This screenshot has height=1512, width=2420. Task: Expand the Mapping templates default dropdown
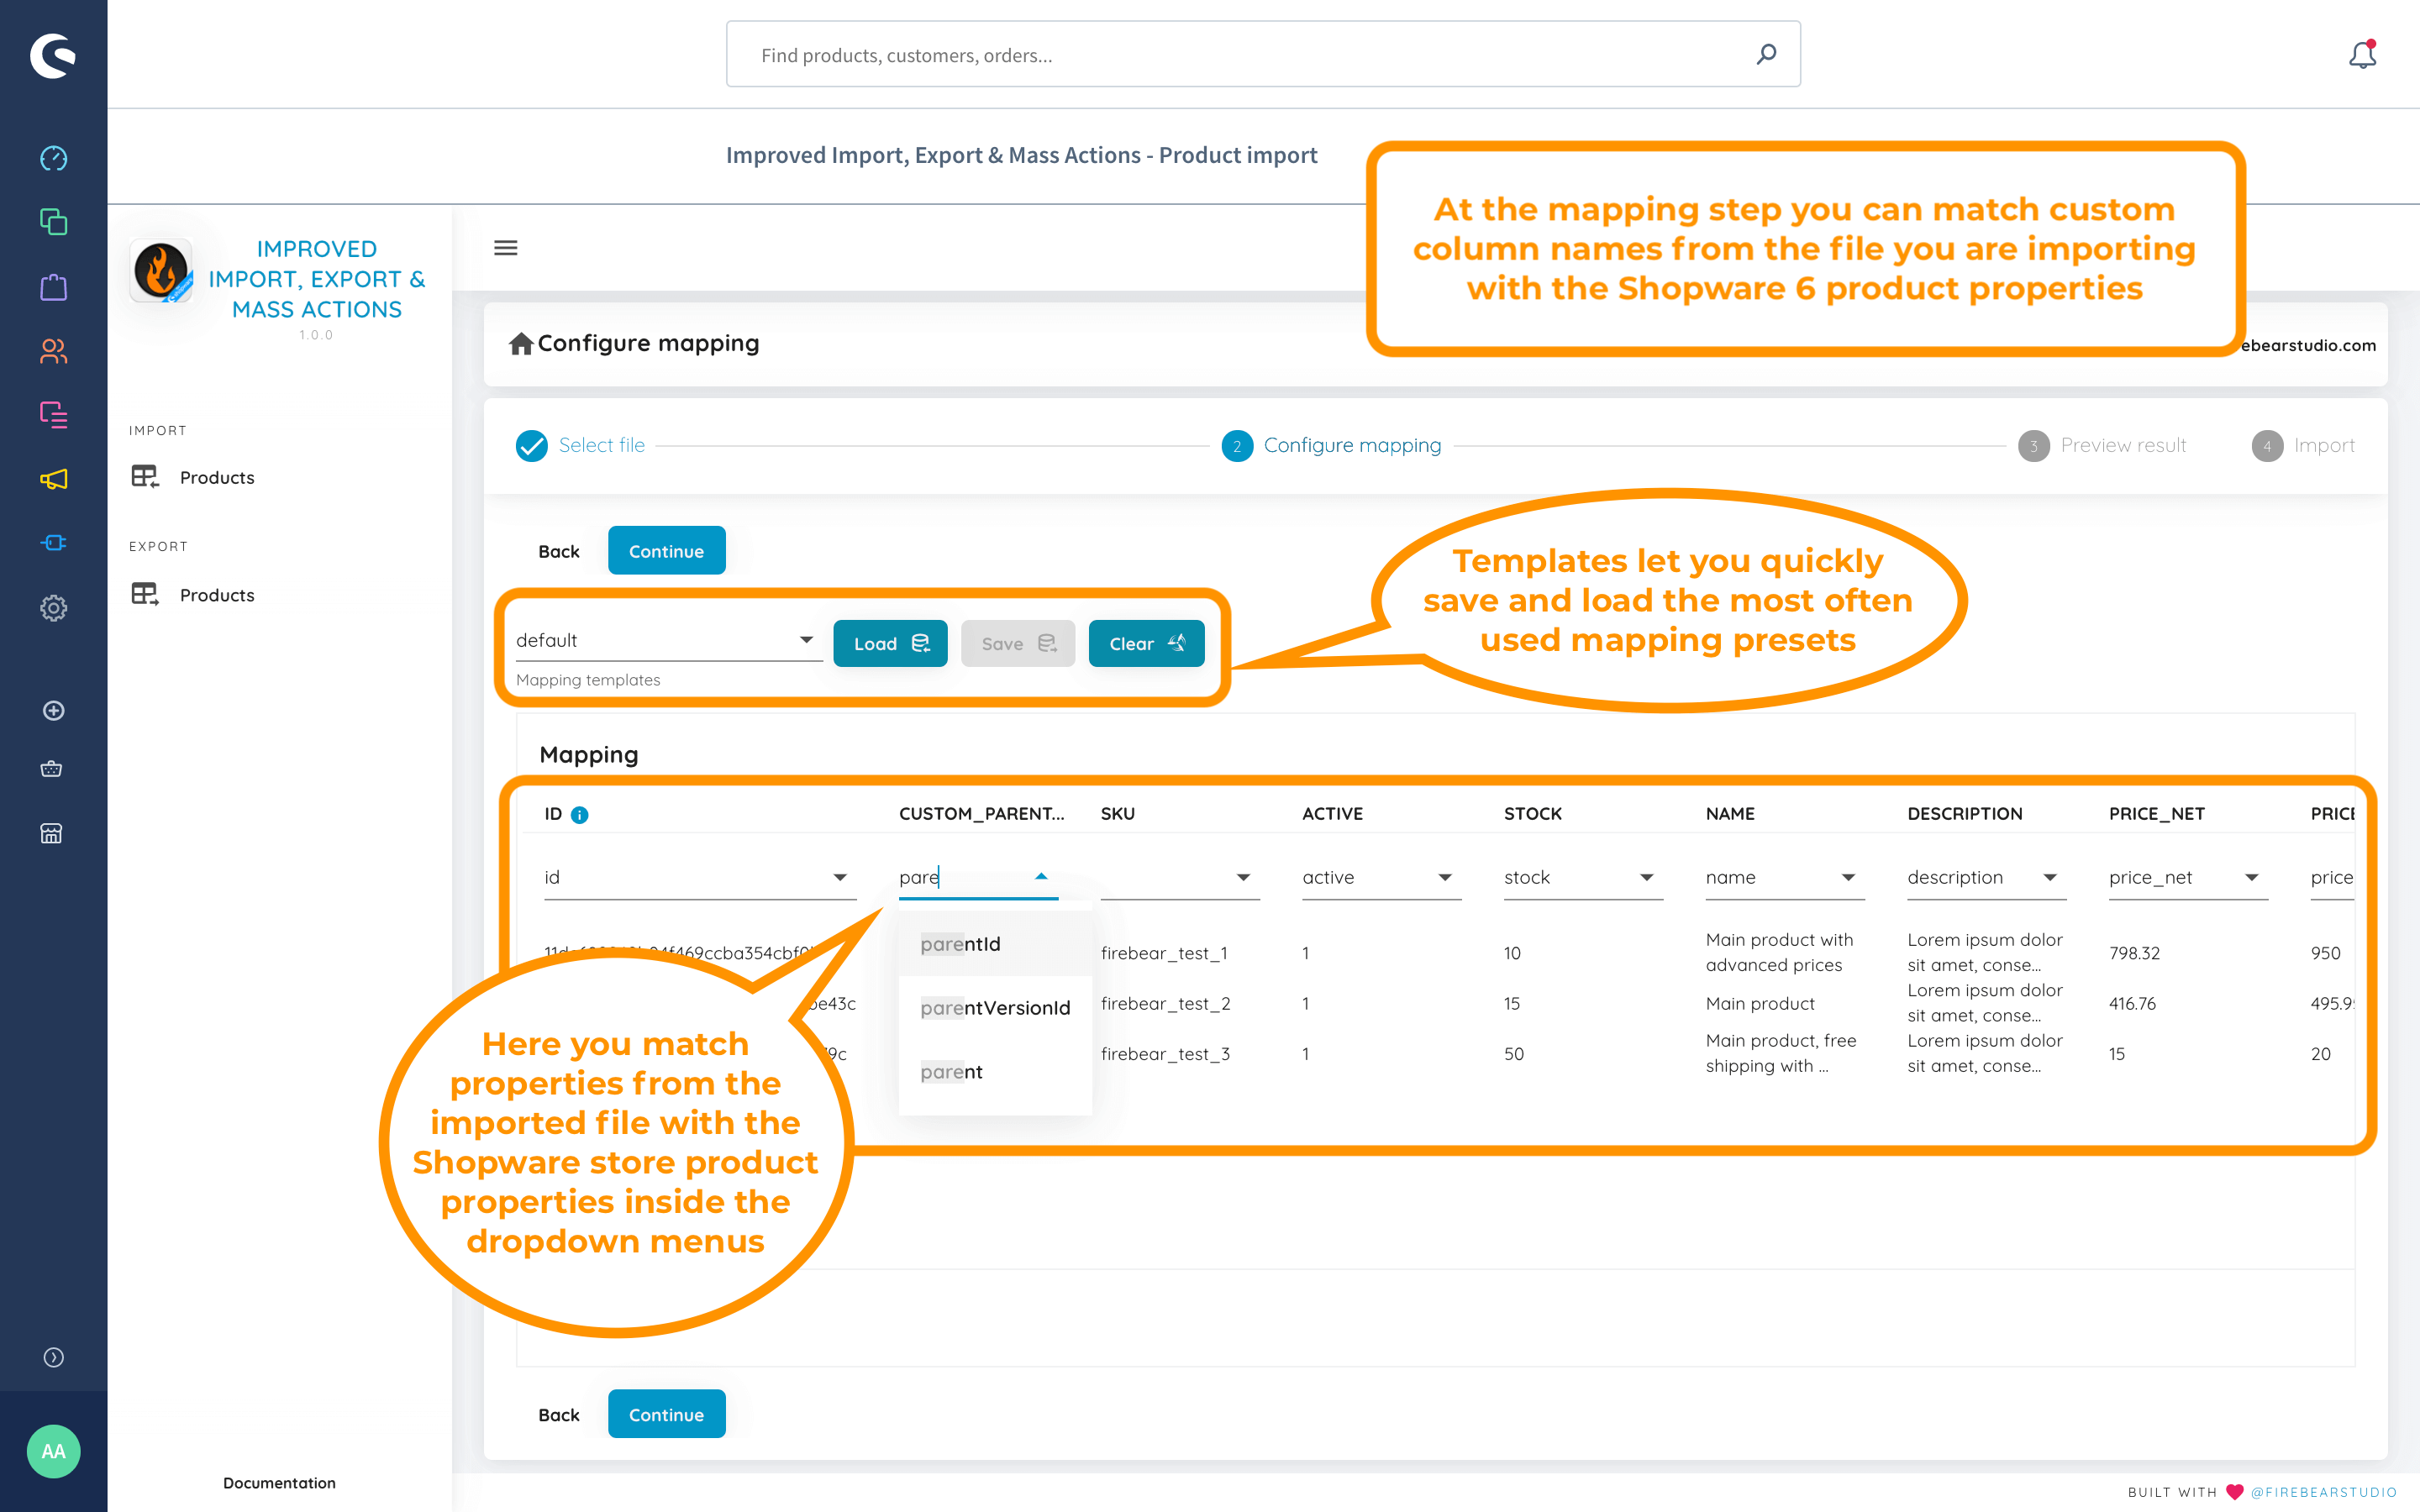point(805,639)
